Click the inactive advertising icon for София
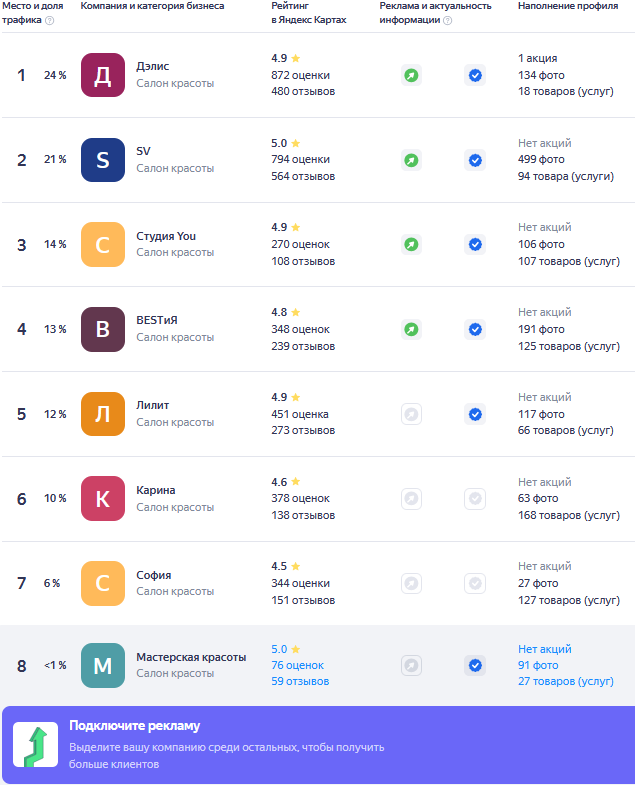The height and width of the screenshot is (785, 635). (x=411, y=583)
